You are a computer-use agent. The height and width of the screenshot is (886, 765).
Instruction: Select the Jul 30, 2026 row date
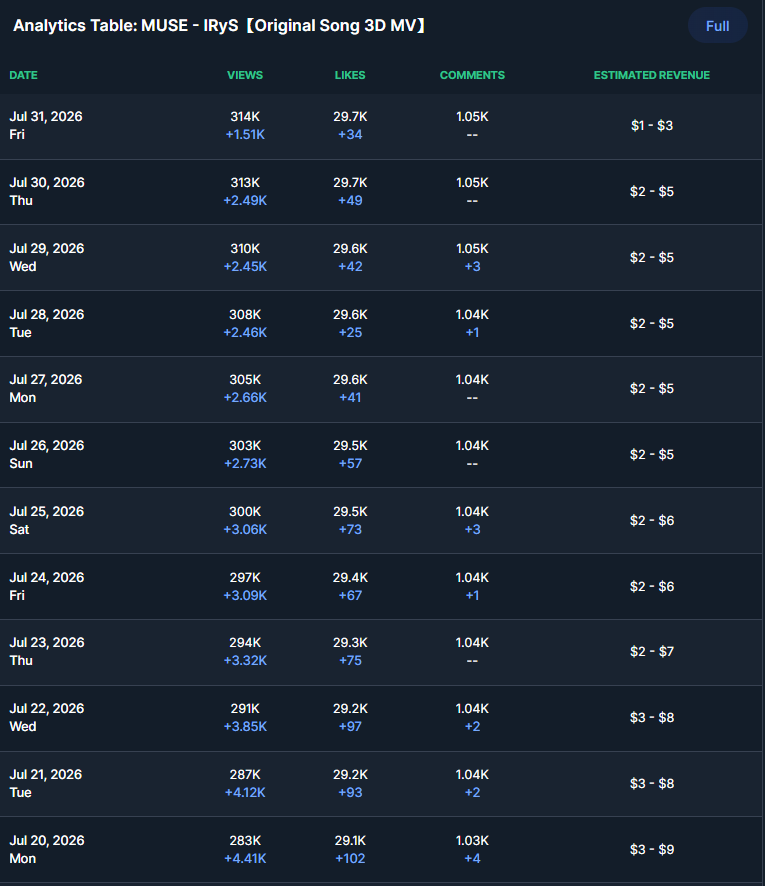(x=47, y=183)
